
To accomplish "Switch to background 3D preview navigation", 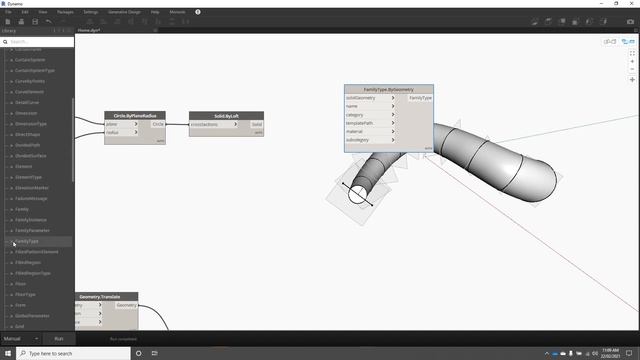I will coord(610,41).
